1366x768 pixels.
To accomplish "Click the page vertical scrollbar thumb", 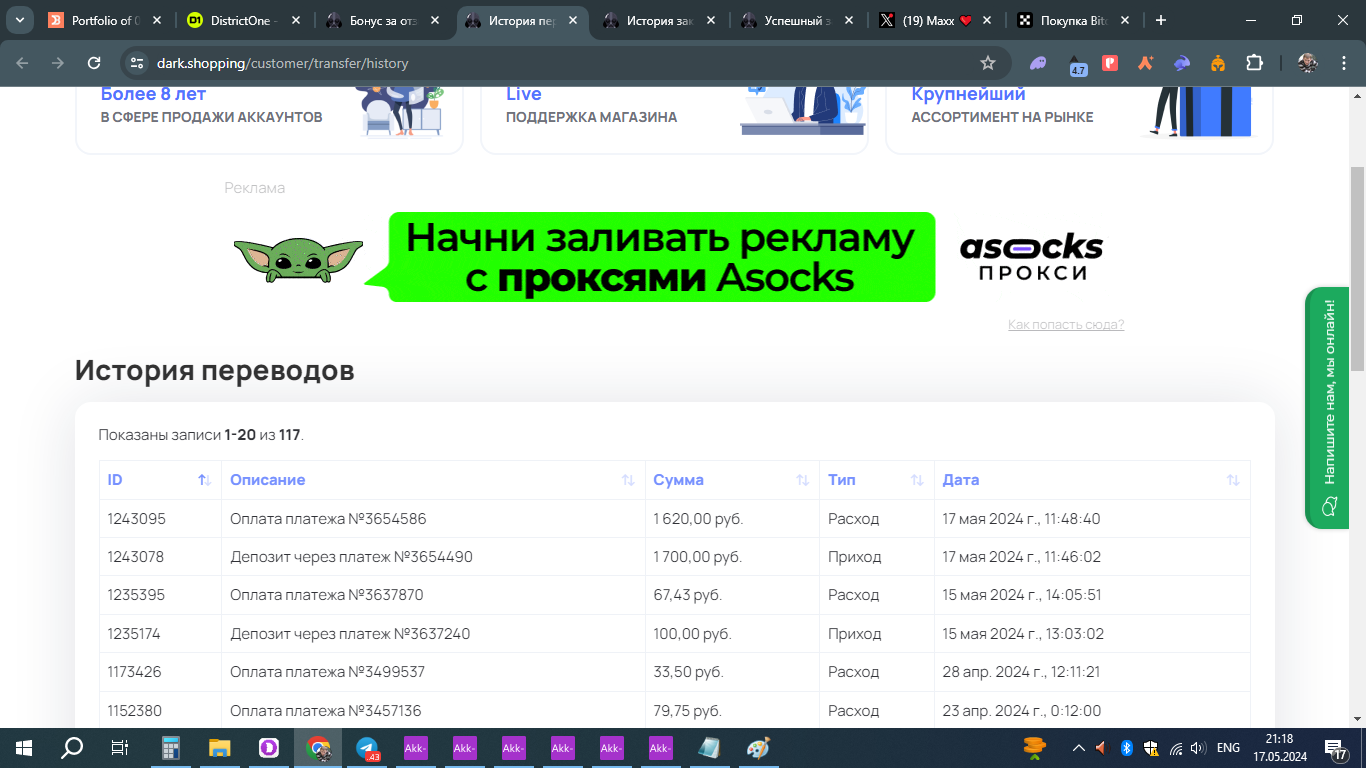I will click(x=1357, y=267).
